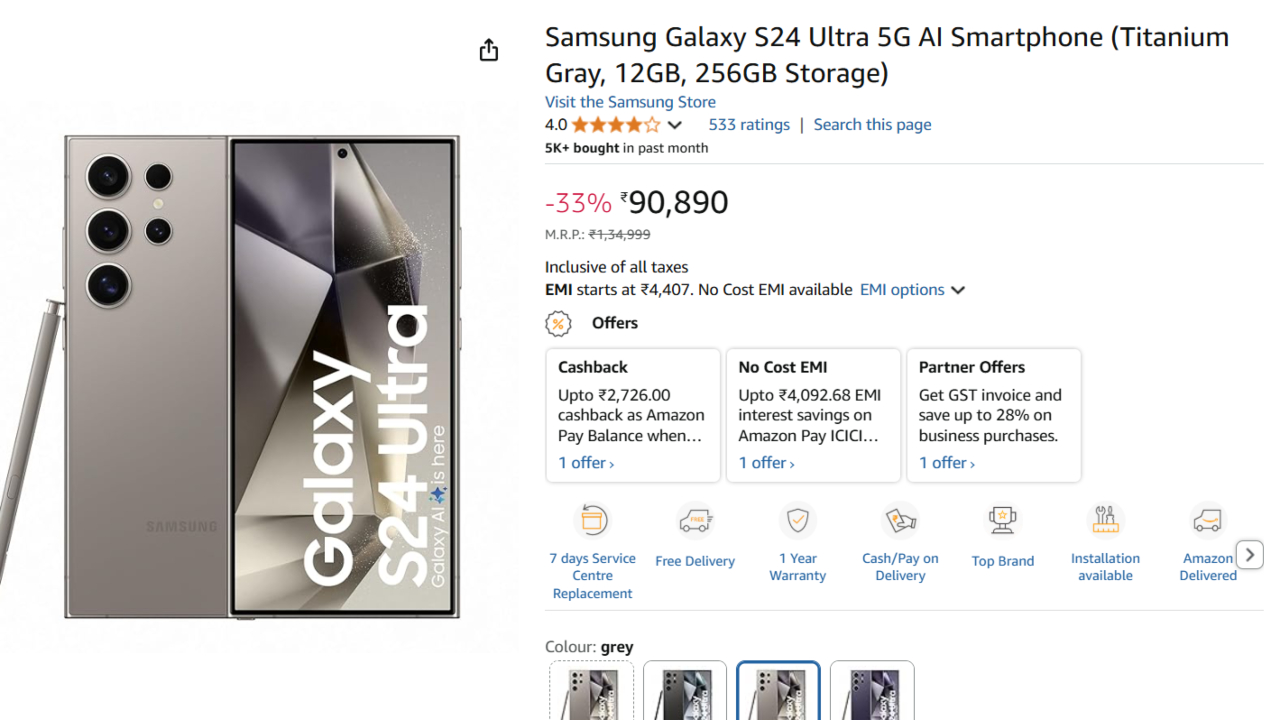Image resolution: width=1280 pixels, height=720 pixels.
Task: Click the Galaxy S24 Ultra product image
Action: click(x=262, y=376)
